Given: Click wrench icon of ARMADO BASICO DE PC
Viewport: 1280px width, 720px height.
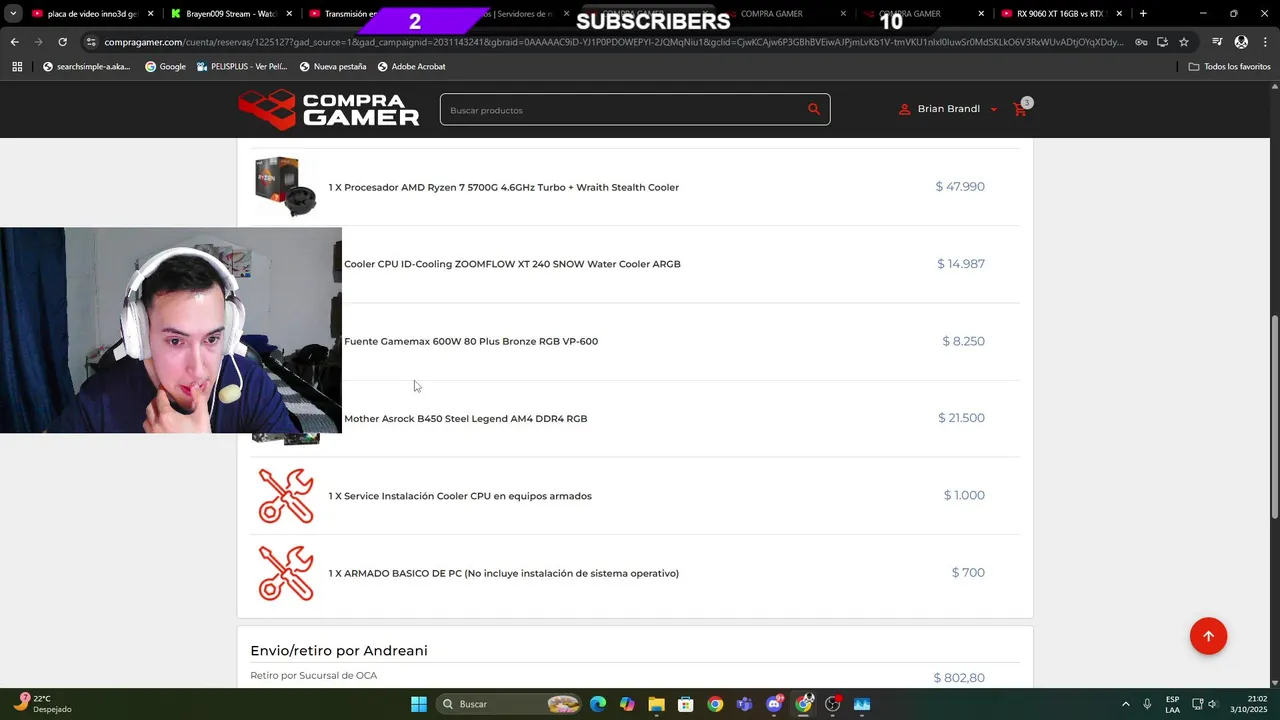Looking at the screenshot, I should pyautogui.click(x=286, y=573).
